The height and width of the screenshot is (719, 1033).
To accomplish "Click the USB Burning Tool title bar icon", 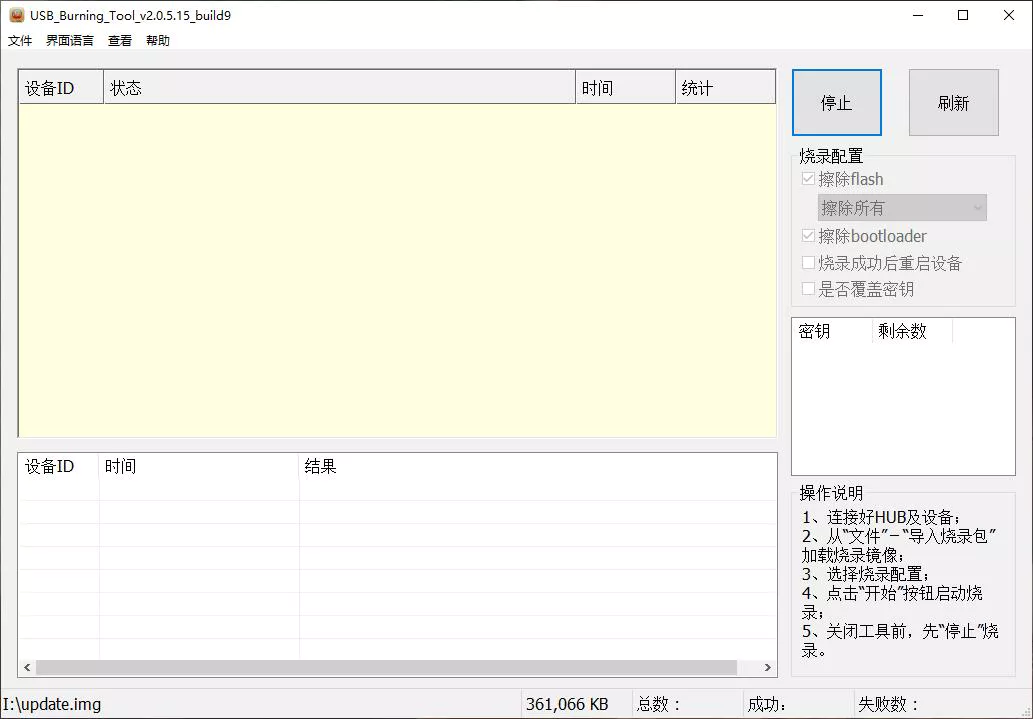I will [x=16, y=15].
